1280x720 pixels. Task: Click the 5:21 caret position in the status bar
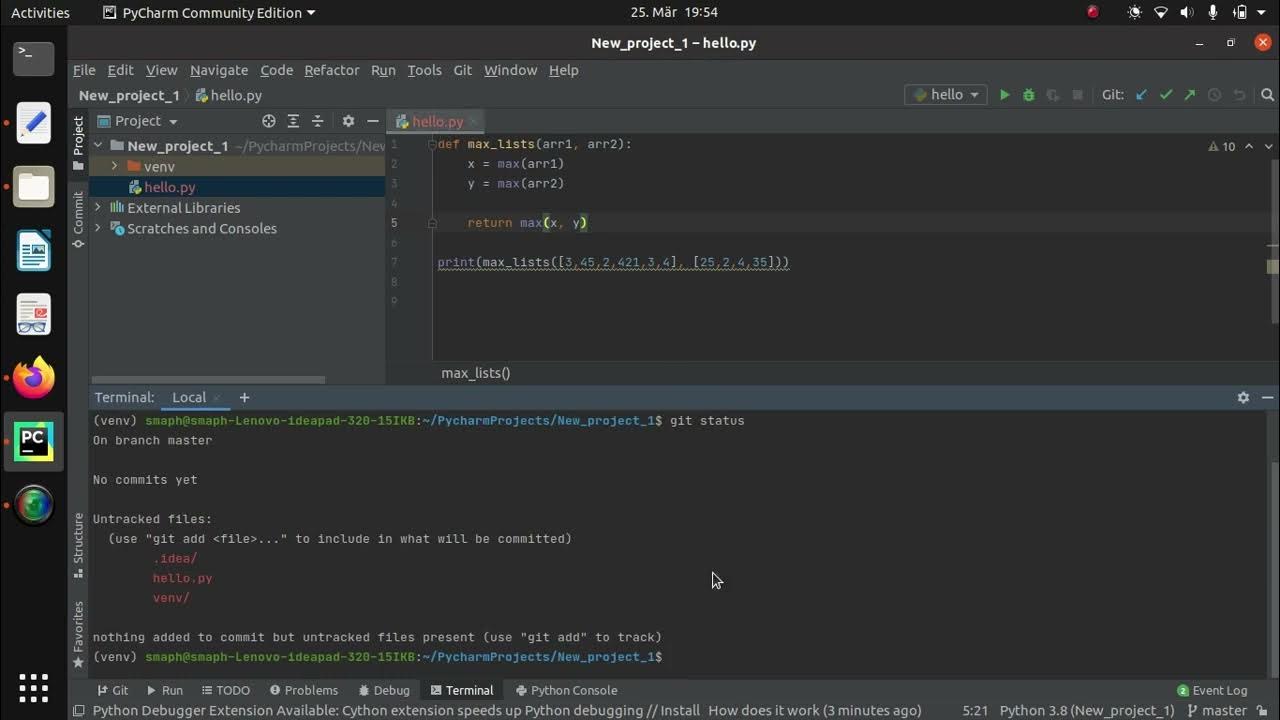(975, 710)
